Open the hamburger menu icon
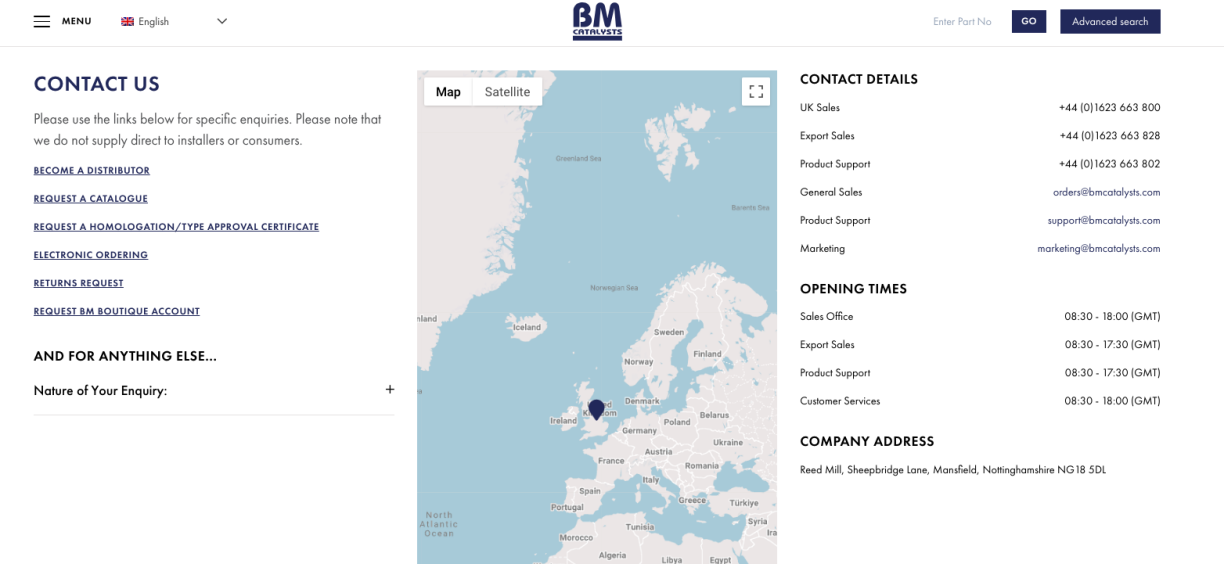Viewport: 1224px width, 564px height. (x=42, y=21)
